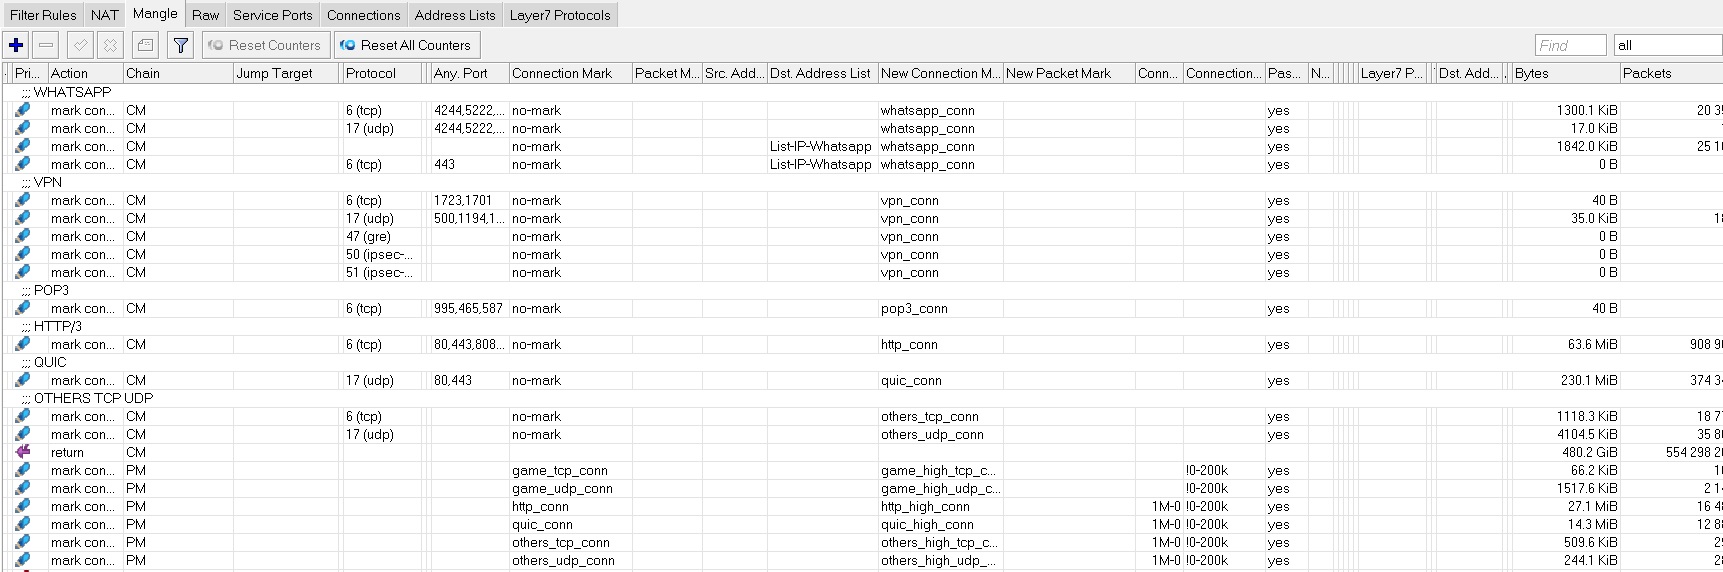Click the mark icon of the CM http_conn rule

tap(23, 344)
